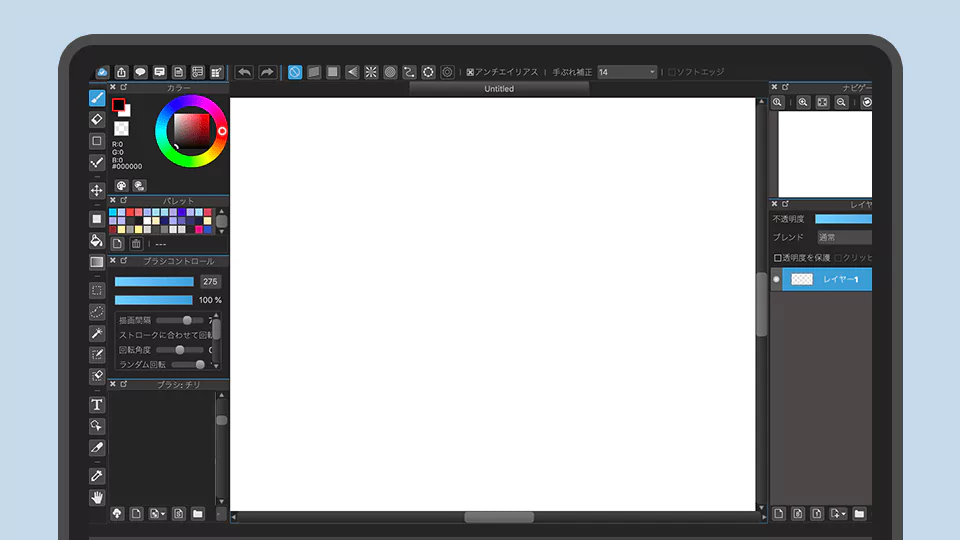The height and width of the screenshot is (540, 960).
Task: Enable concentric circle snap guide
Action: pyautogui.click(x=390, y=72)
